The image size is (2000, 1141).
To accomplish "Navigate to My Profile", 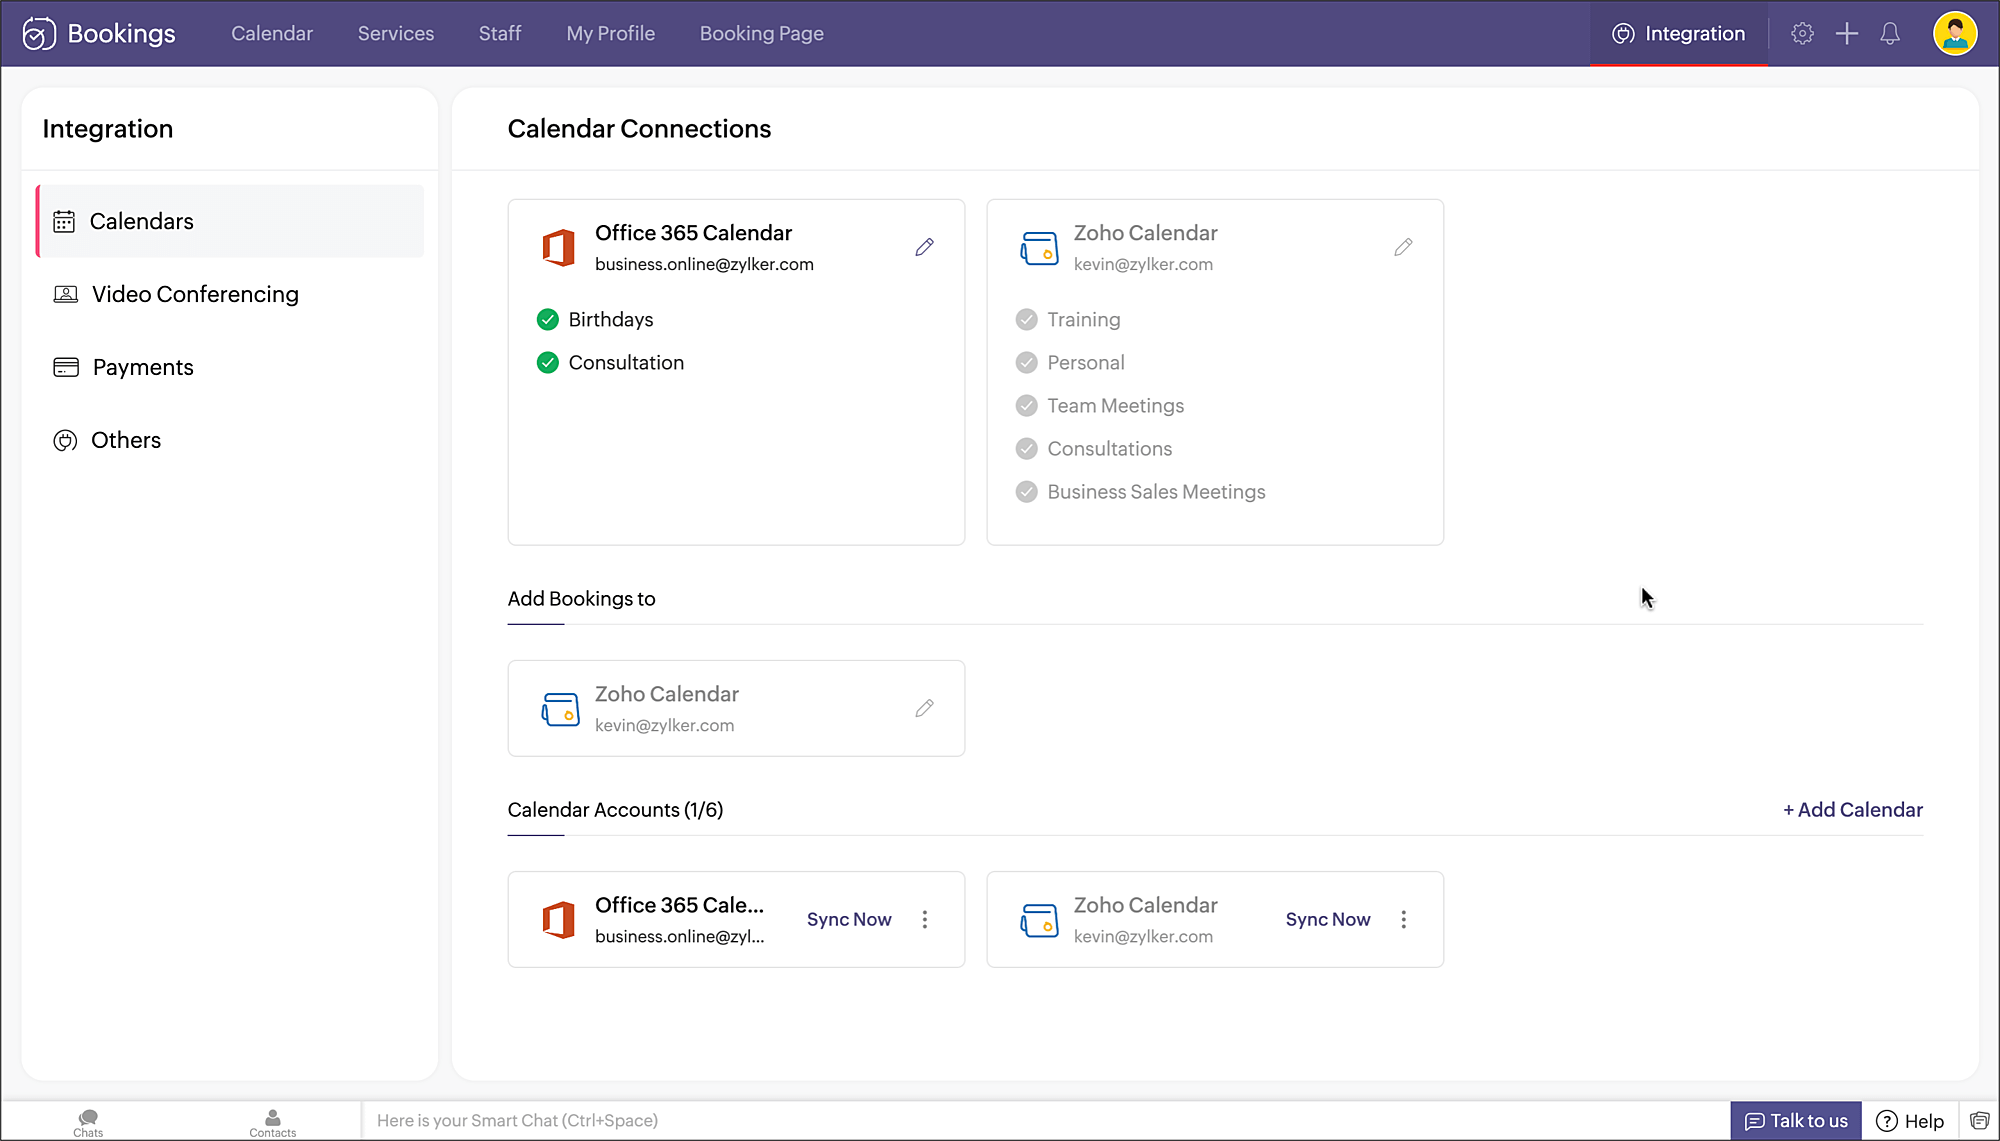I will [611, 34].
